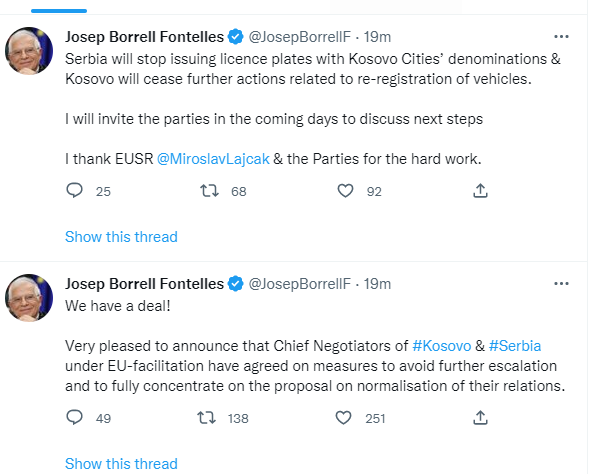Image resolution: width=601 pixels, height=474 pixels.
Task: Like the tweet with 92 likes
Action: (345, 190)
